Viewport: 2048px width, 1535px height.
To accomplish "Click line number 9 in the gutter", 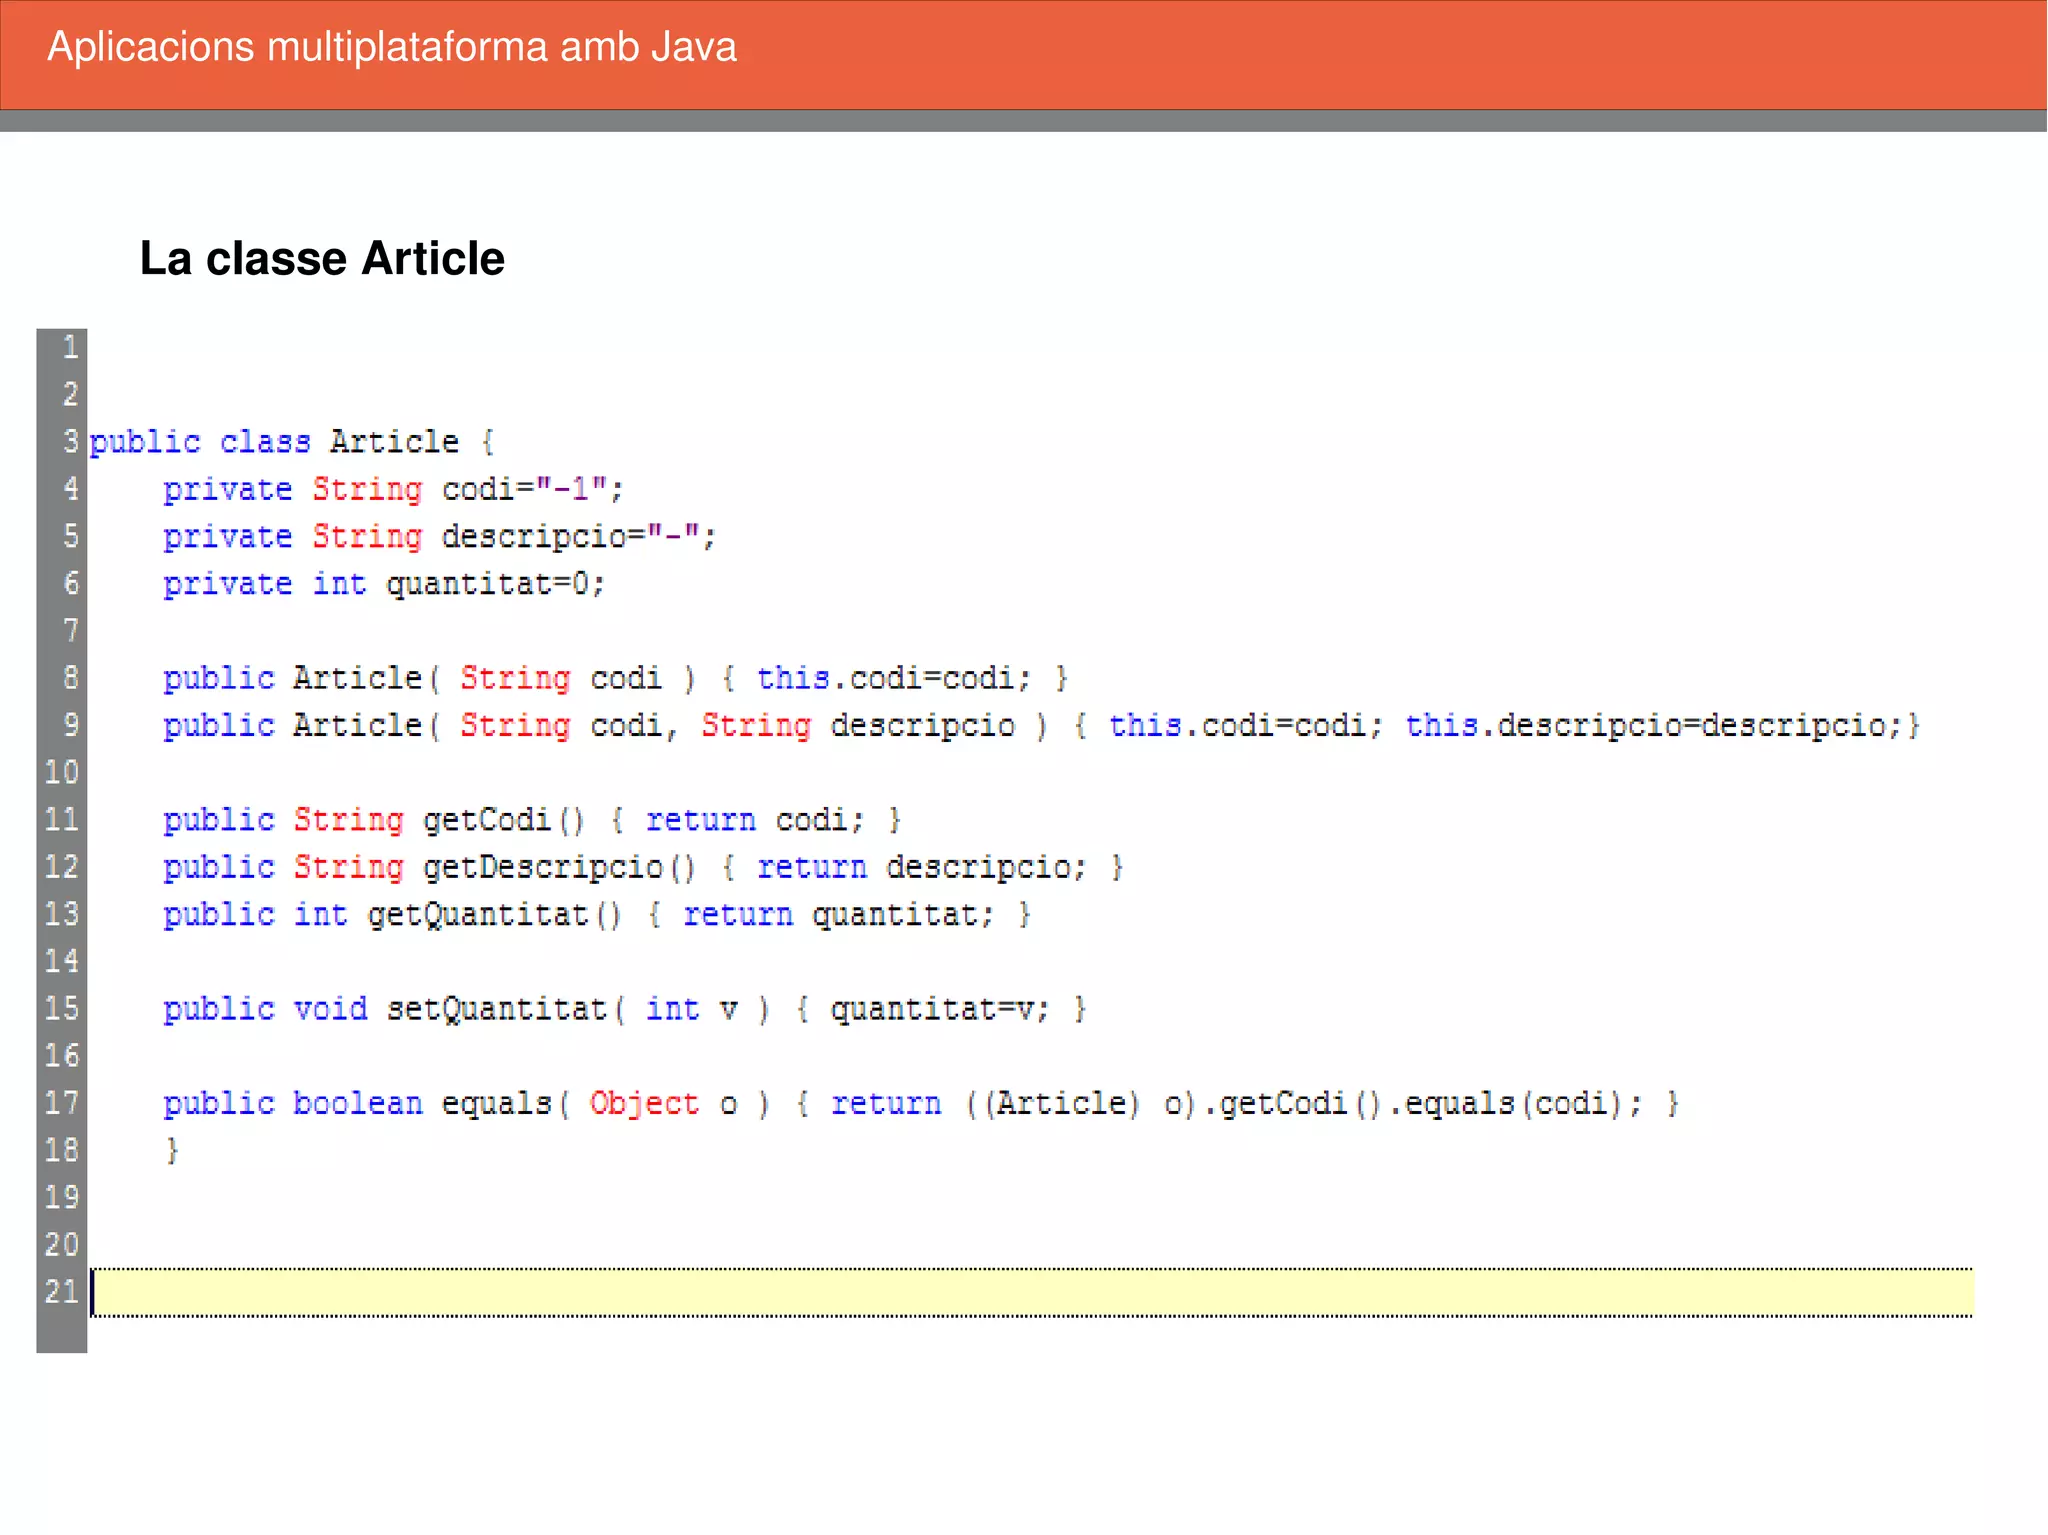I will click(70, 725).
